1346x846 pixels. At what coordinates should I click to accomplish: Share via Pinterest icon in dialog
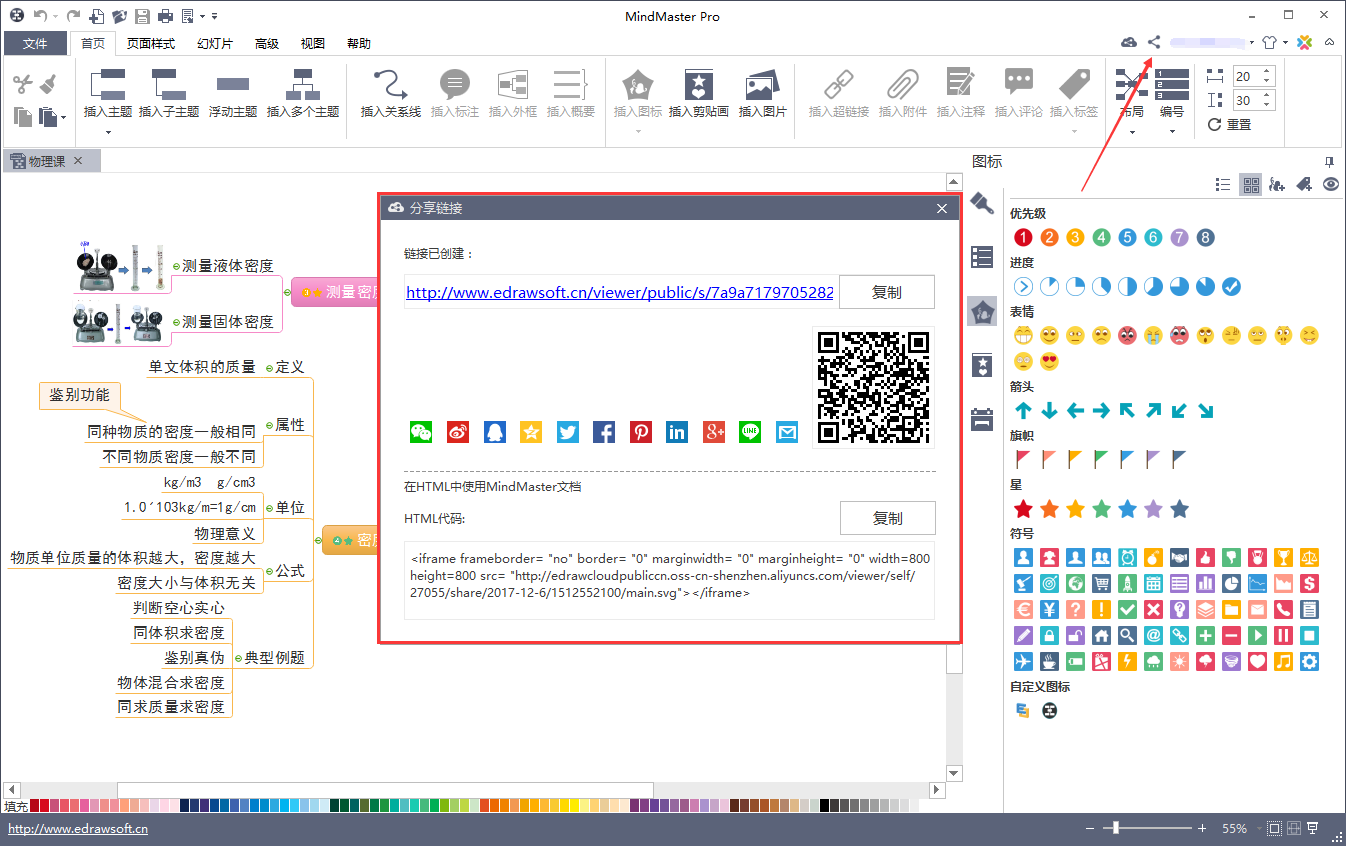pyautogui.click(x=641, y=432)
